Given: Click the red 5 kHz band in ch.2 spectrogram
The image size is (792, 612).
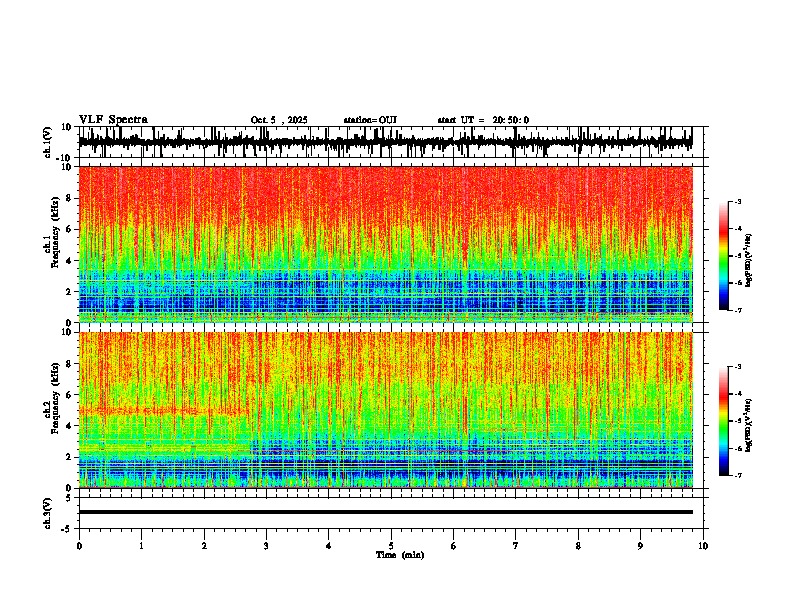Looking at the screenshot, I should point(164,412).
